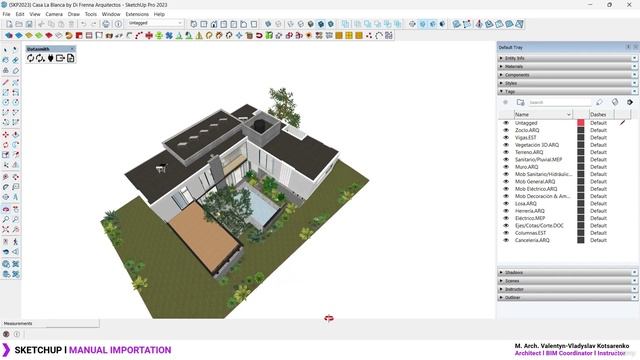The width and height of the screenshot is (640, 360).
Task: Select the Move tool with red arrows
Action: click(5, 135)
